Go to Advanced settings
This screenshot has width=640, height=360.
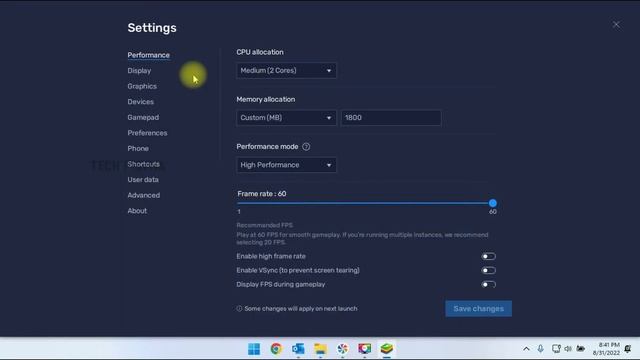(143, 195)
